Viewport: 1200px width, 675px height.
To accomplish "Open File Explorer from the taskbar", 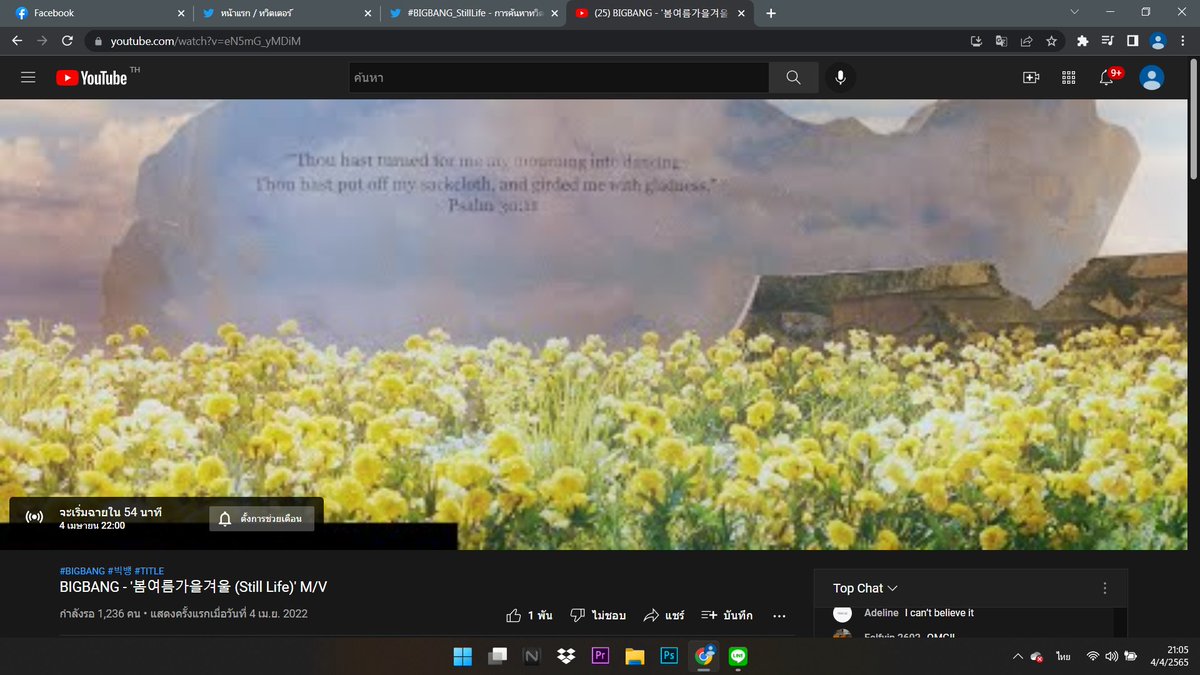I will [635, 656].
